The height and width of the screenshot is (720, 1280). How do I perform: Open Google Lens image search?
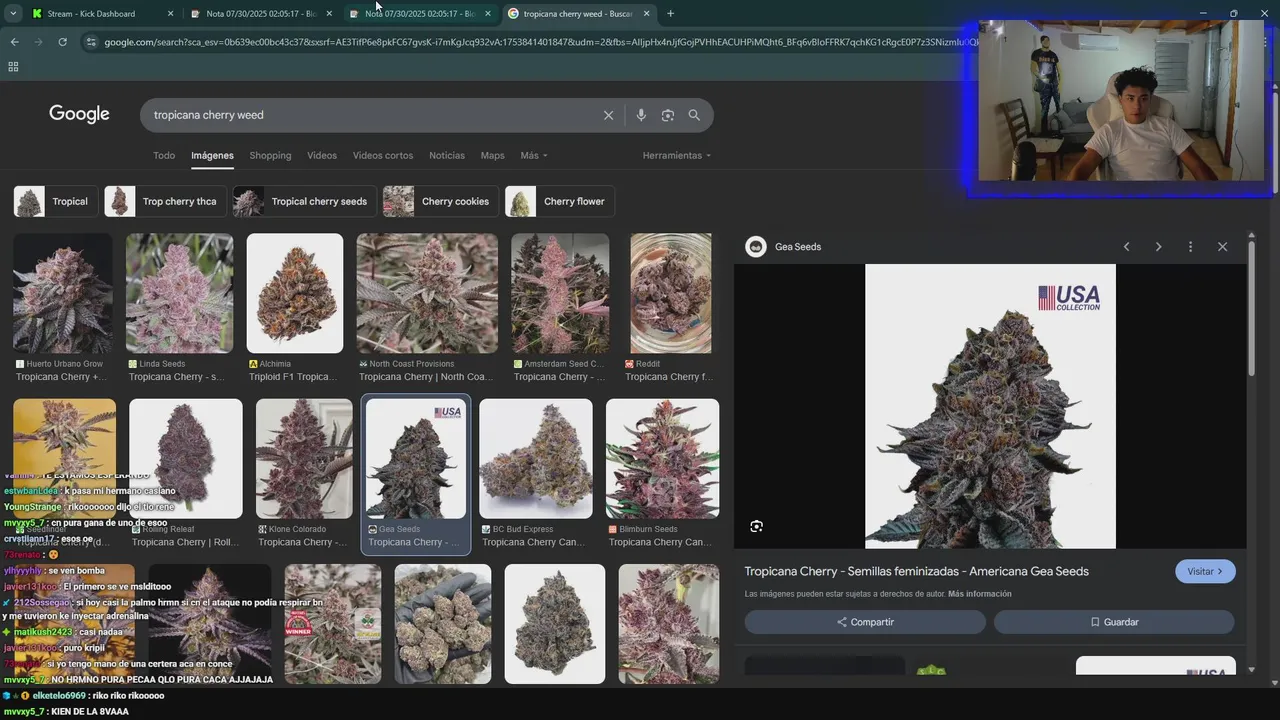(x=668, y=115)
